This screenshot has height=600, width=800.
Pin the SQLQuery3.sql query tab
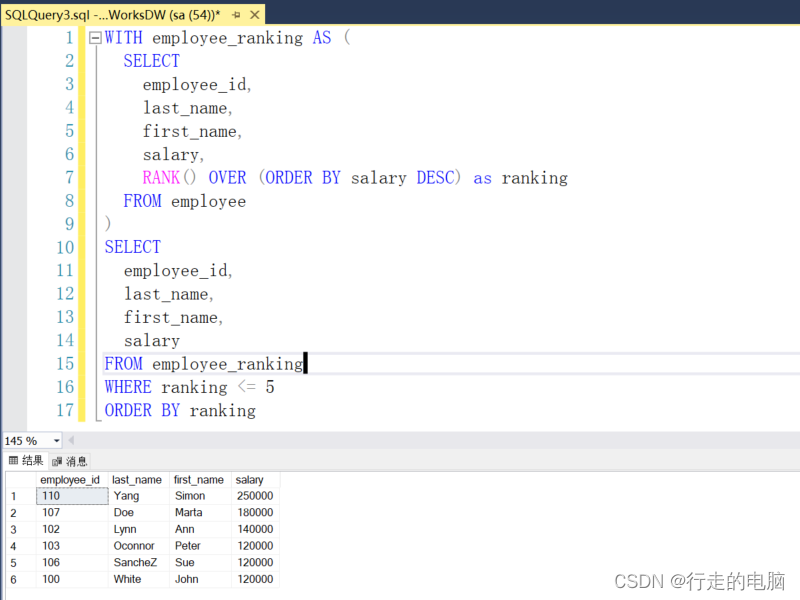237,15
